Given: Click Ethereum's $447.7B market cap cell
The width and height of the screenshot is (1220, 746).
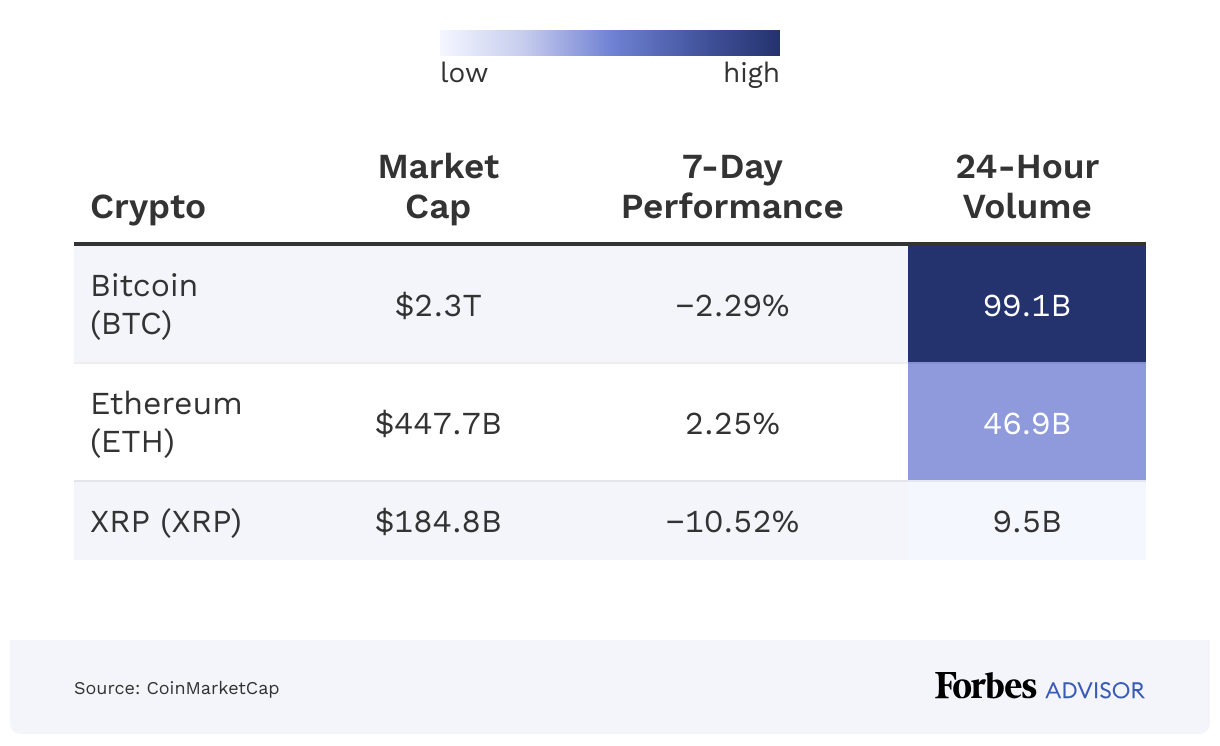Looking at the screenshot, I should click(438, 423).
